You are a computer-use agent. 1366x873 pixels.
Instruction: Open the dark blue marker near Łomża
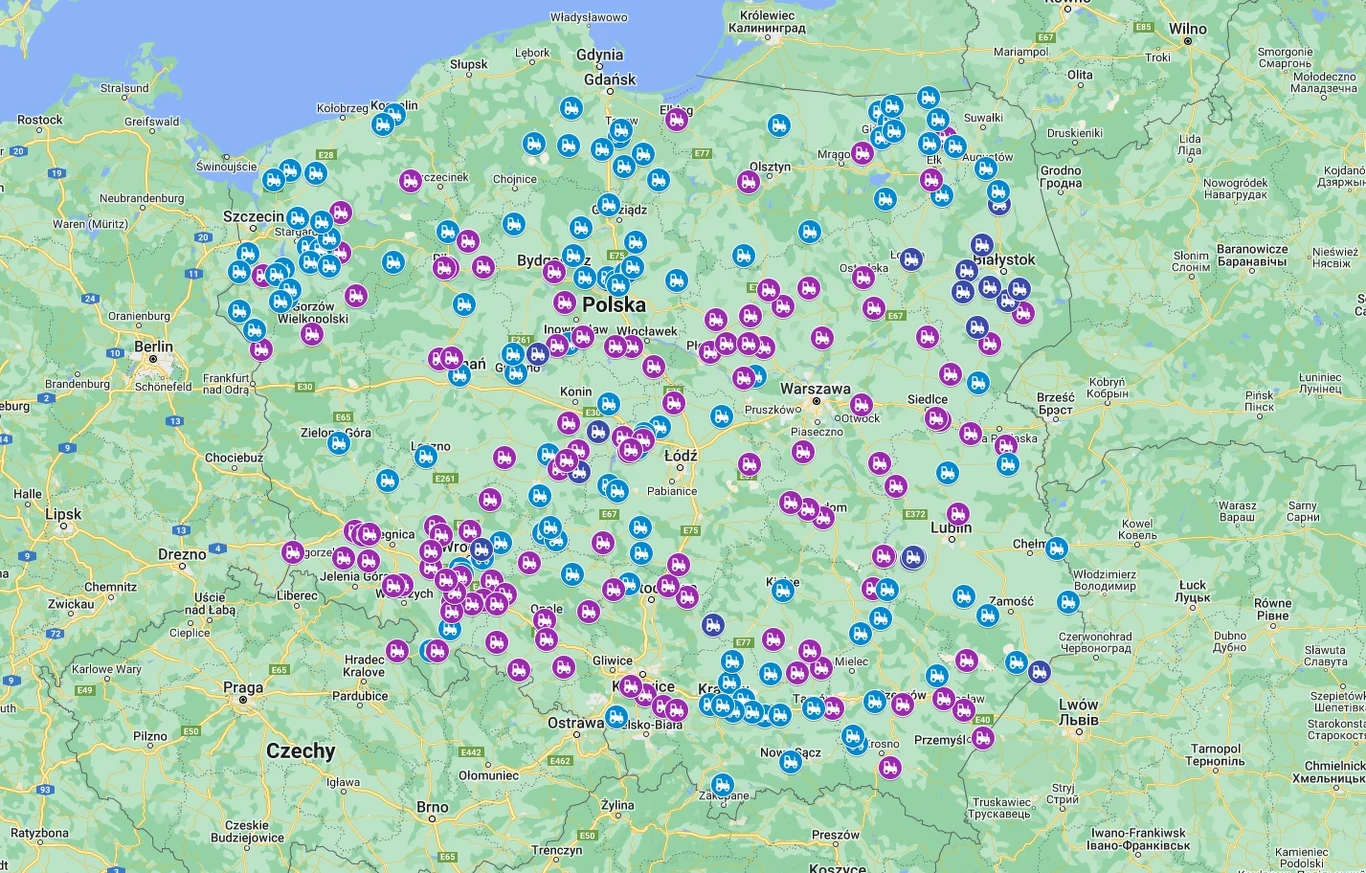point(910,259)
